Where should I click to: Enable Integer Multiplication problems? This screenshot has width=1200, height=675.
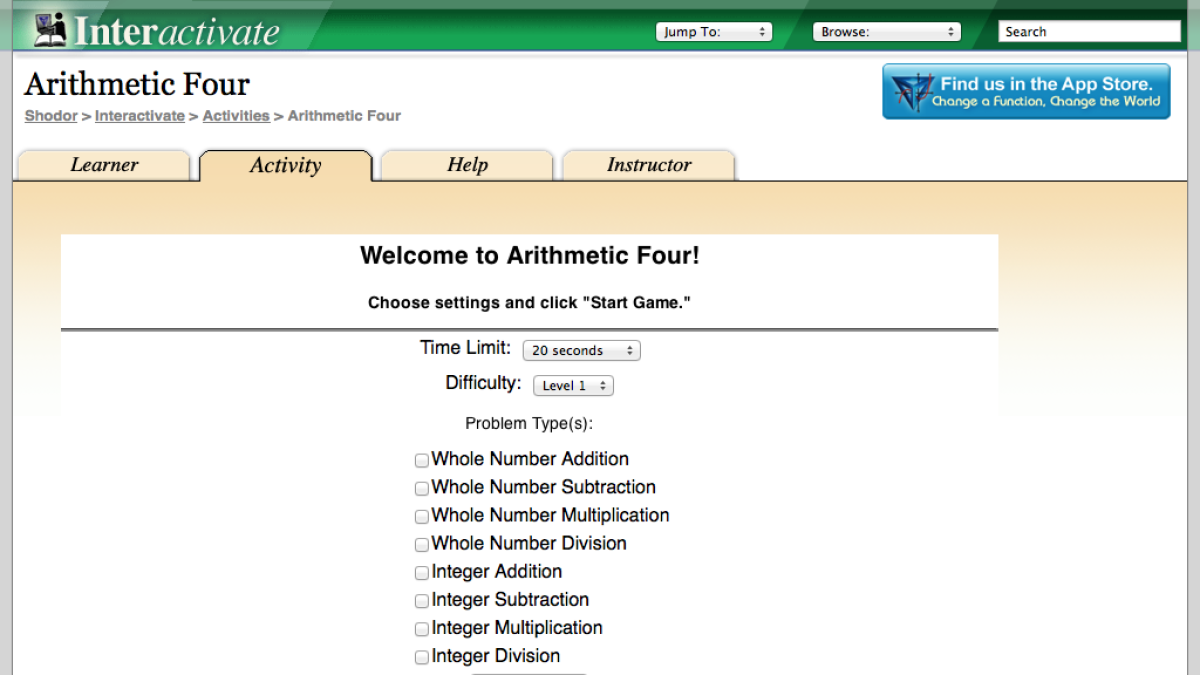coord(422,629)
